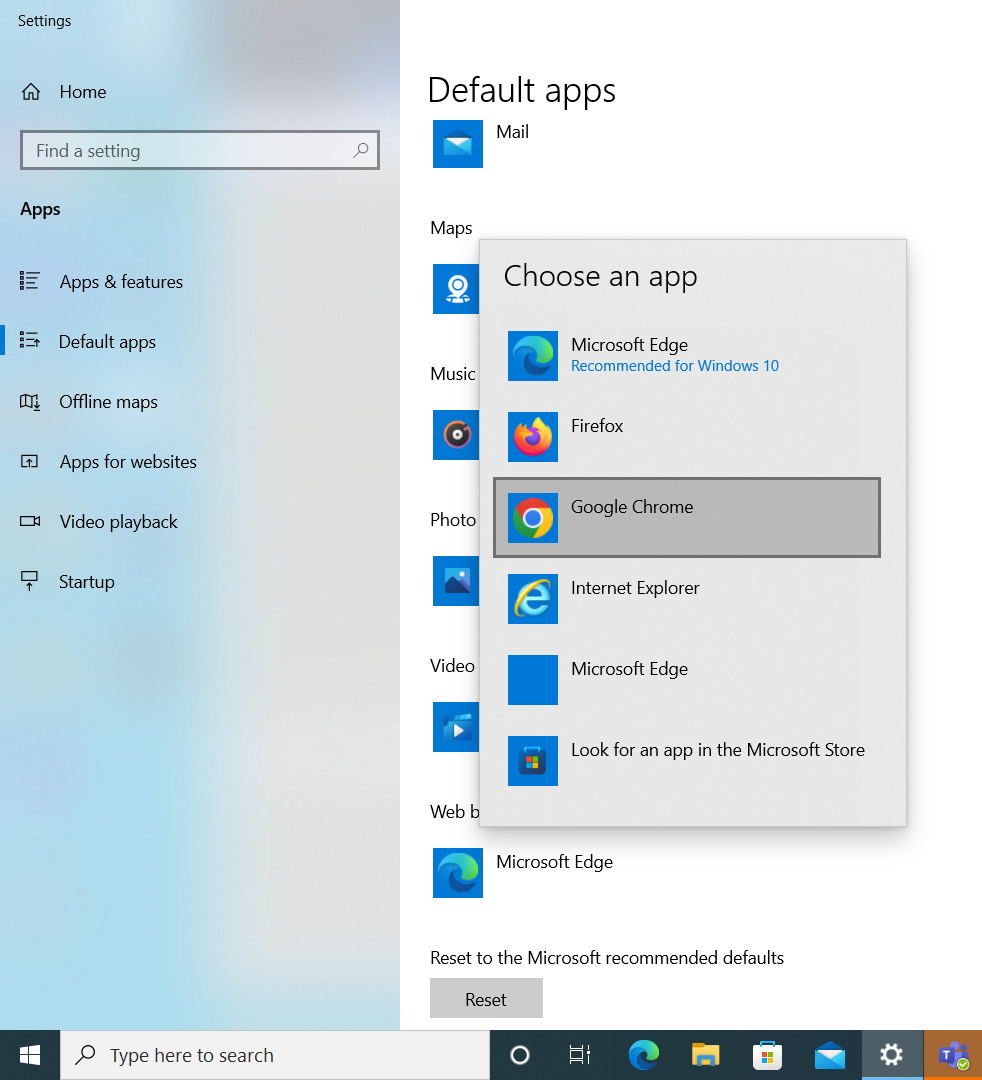Click the Groove Music player icon

click(x=456, y=435)
